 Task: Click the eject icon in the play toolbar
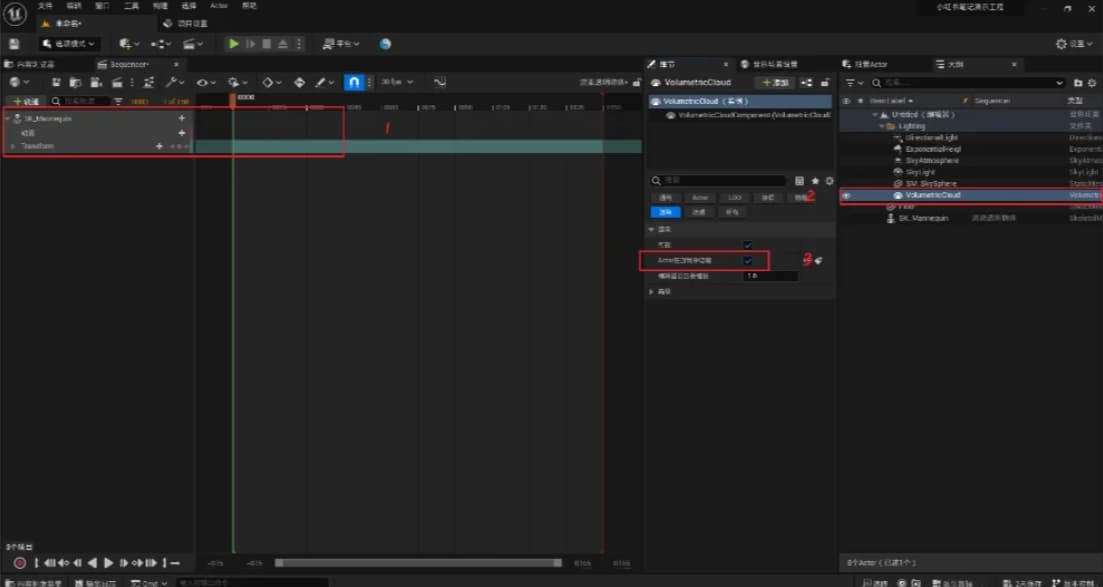coord(283,44)
